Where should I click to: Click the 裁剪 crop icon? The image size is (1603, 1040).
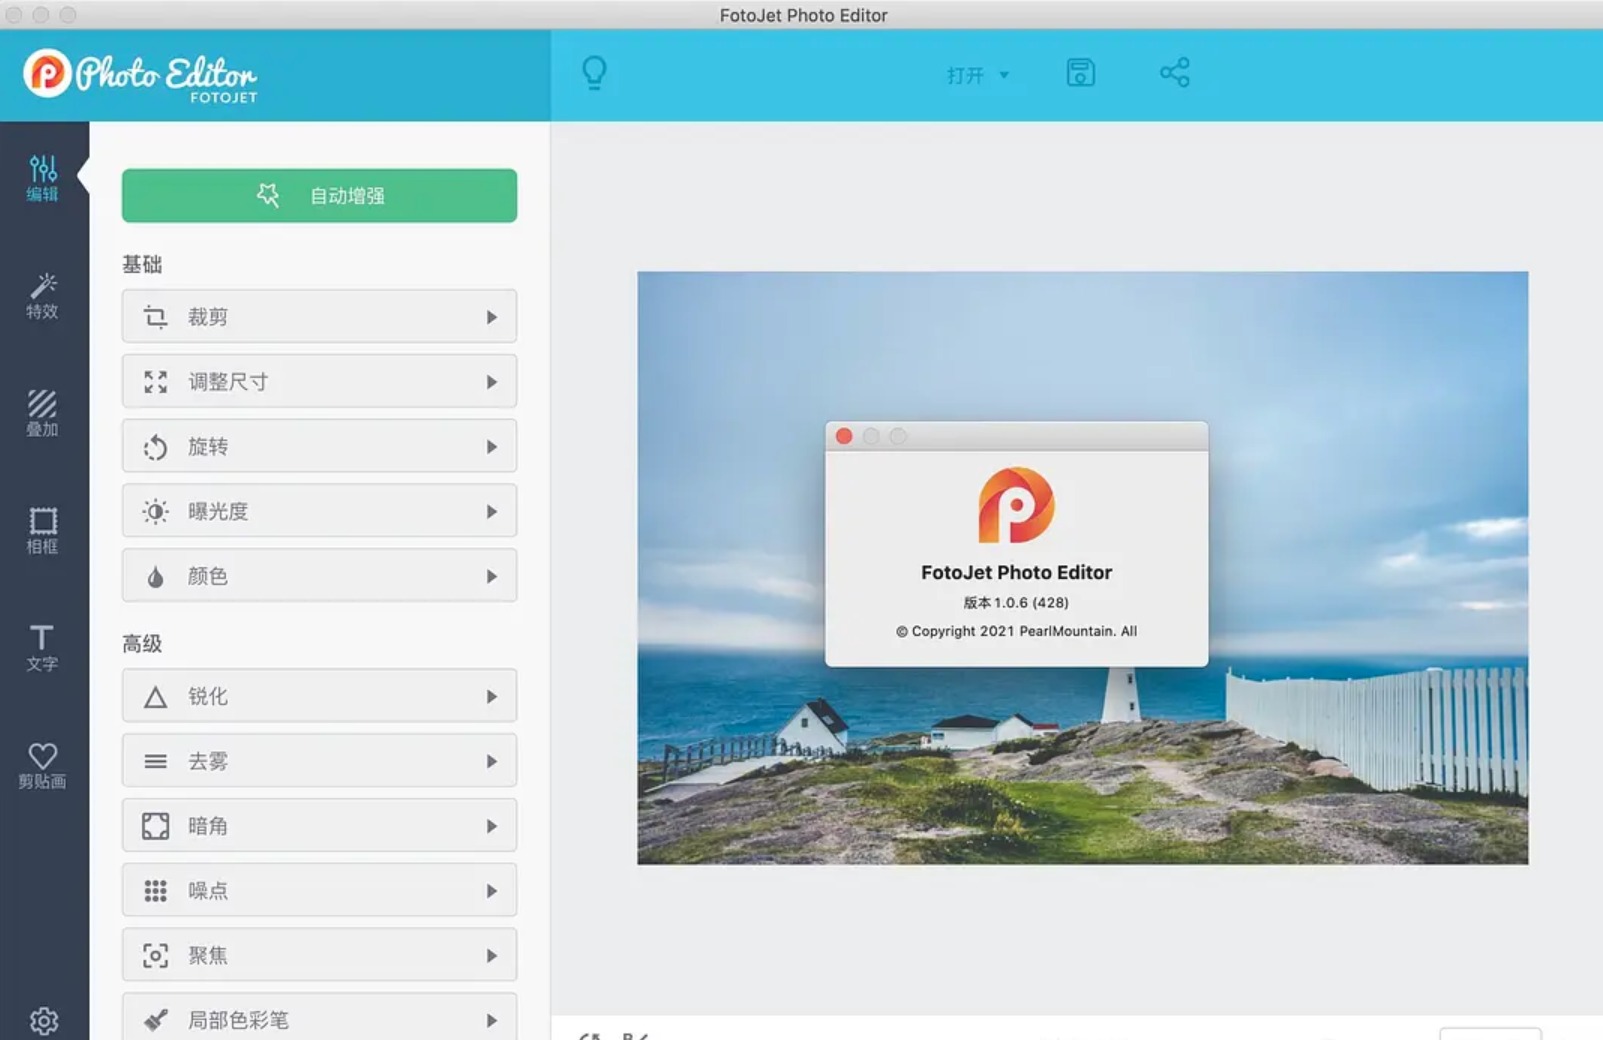155,317
